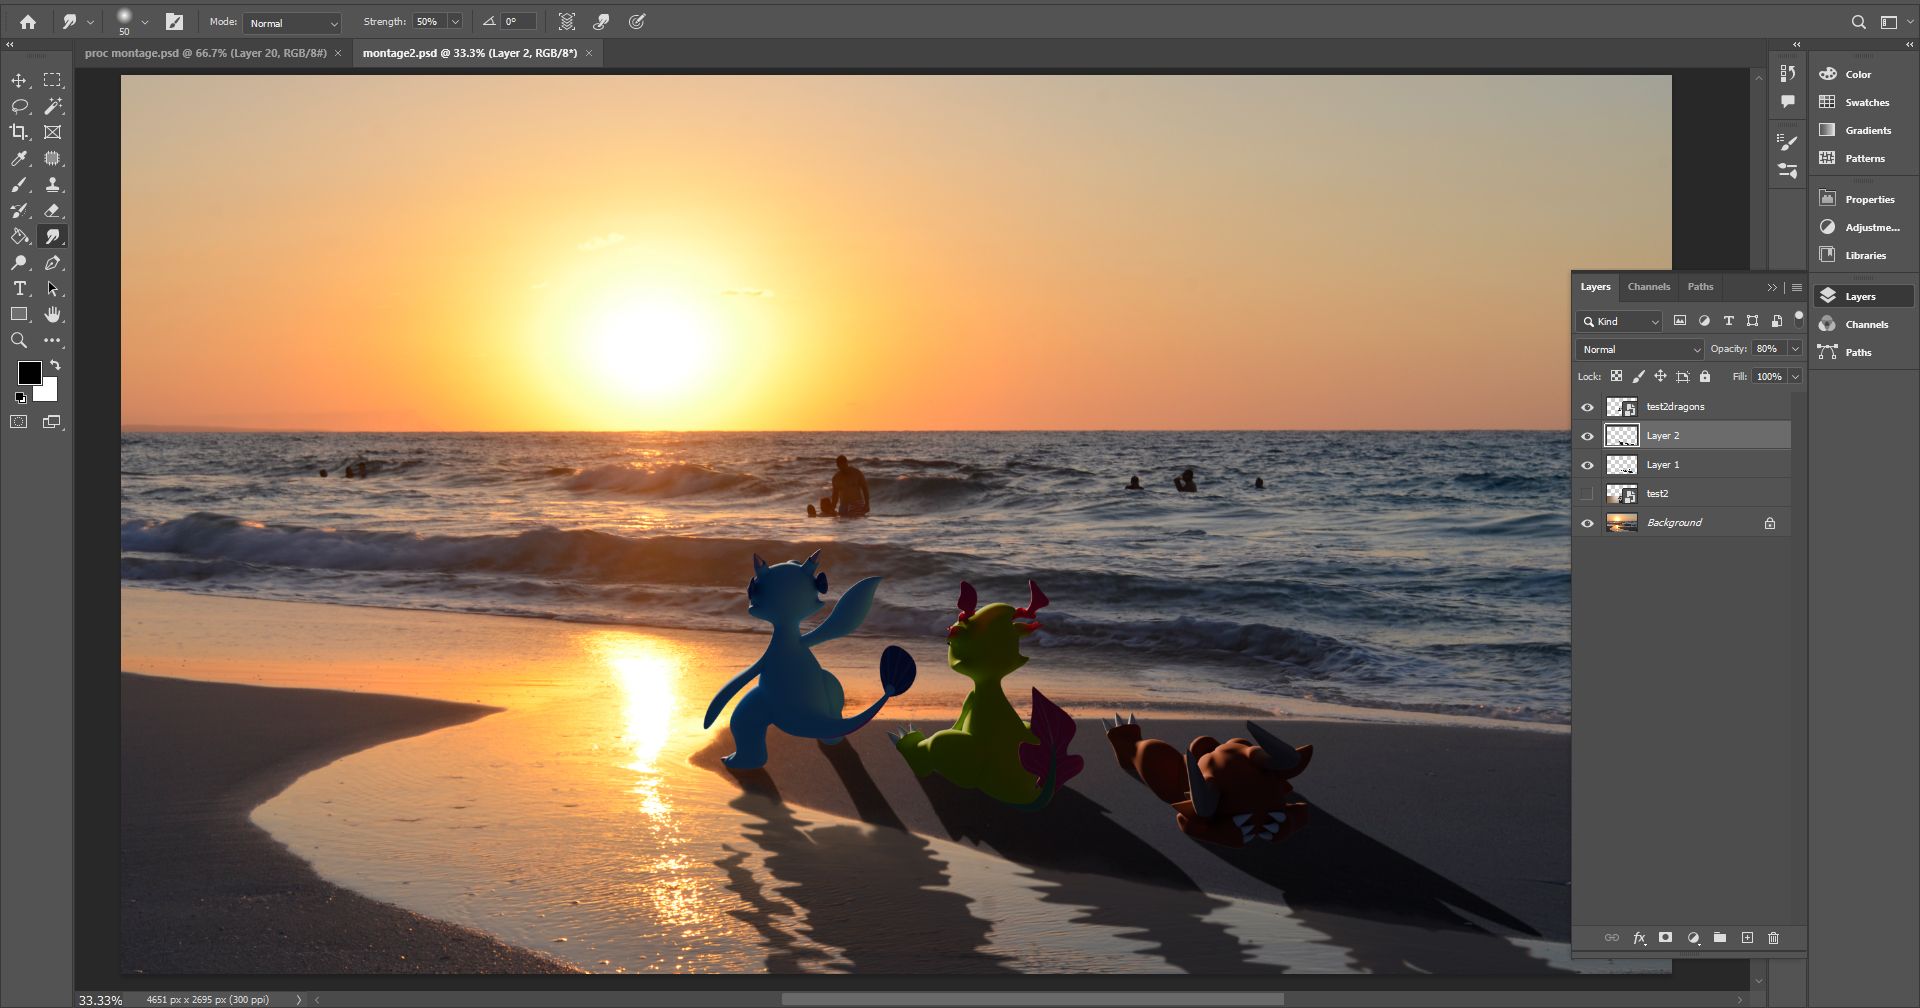Select the Pen tool
The image size is (1920, 1008).
pyautogui.click(x=52, y=263)
